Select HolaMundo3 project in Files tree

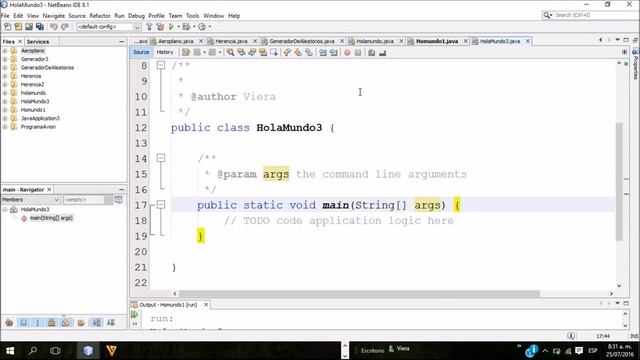click(x=35, y=101)
